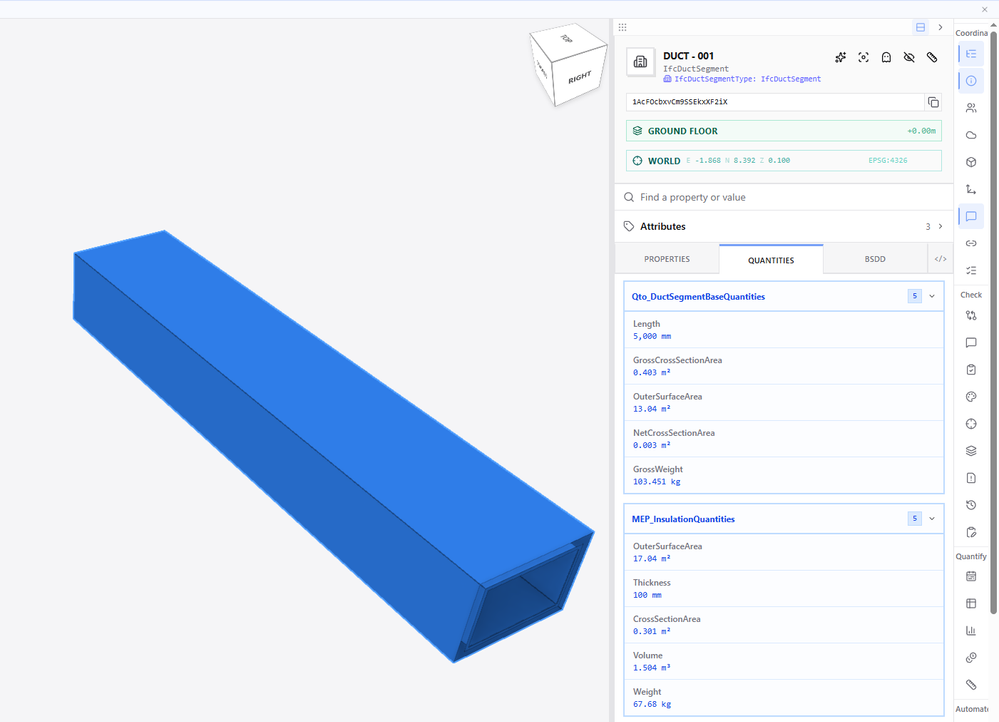Click the layers stack icon in sidebar
Screen dimensions: 999x722
(971, 451)
